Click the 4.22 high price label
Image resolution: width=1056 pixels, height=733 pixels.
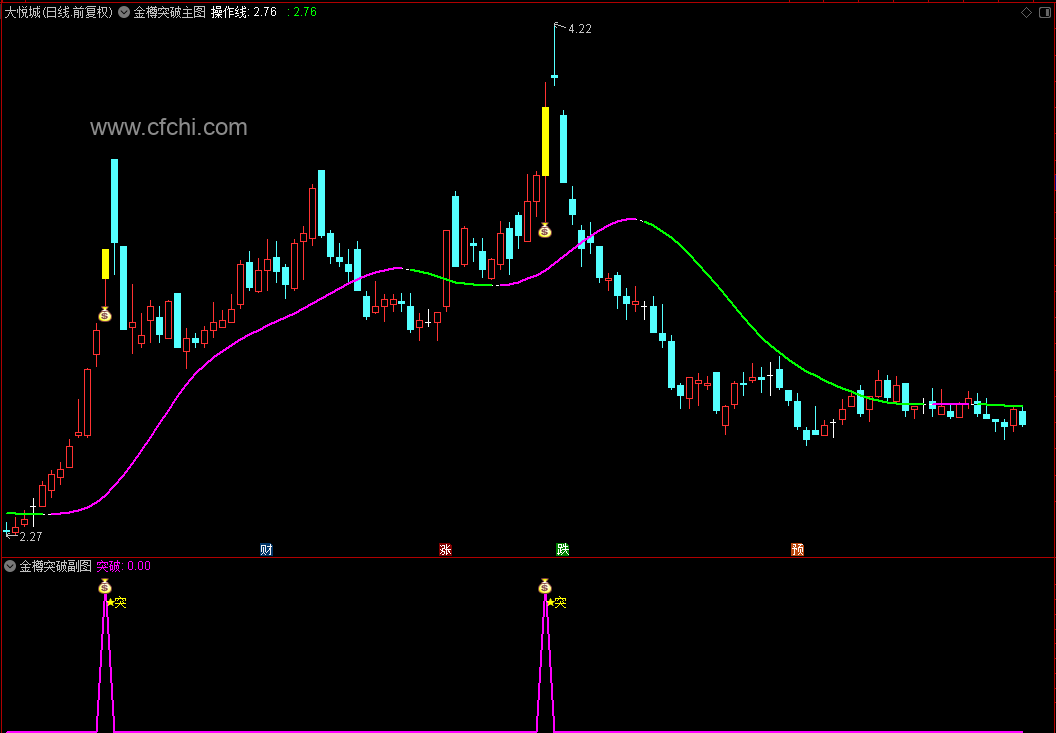click(580, 29)
